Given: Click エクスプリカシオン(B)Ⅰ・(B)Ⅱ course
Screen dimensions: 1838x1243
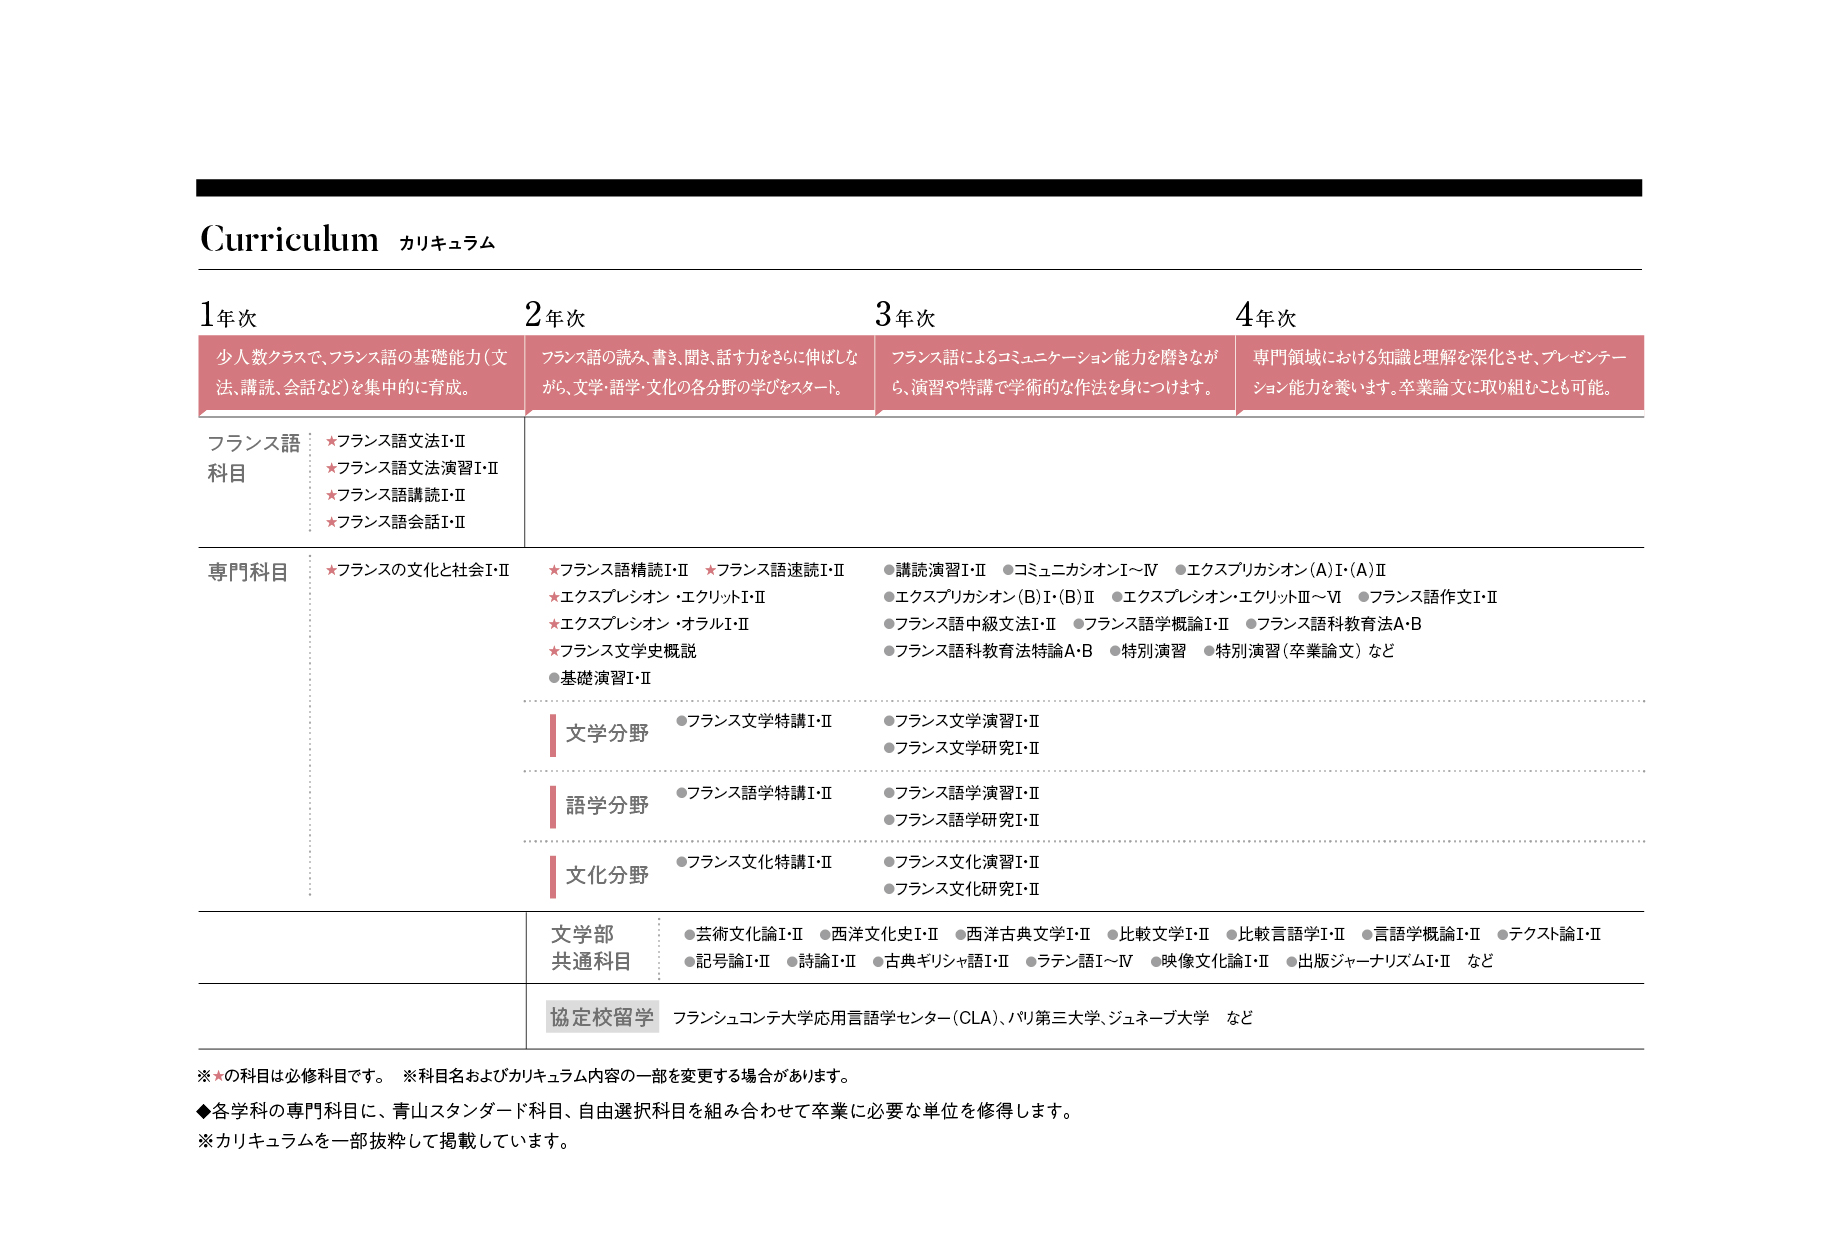Looking at the screenshot, I should click(989, 597).
